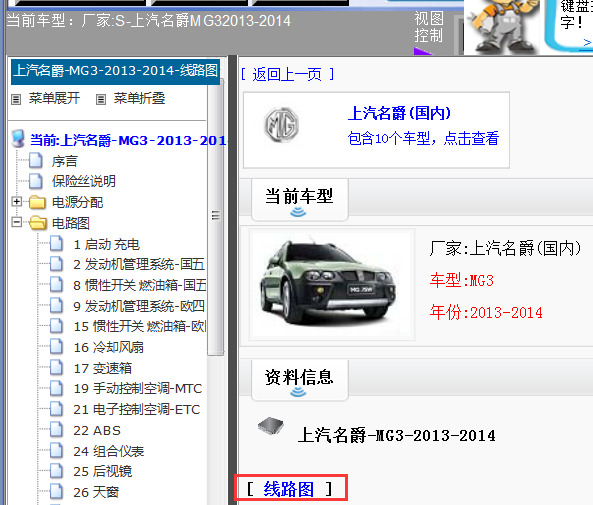Open 22 ABS diagram

[x=97, y=430]
